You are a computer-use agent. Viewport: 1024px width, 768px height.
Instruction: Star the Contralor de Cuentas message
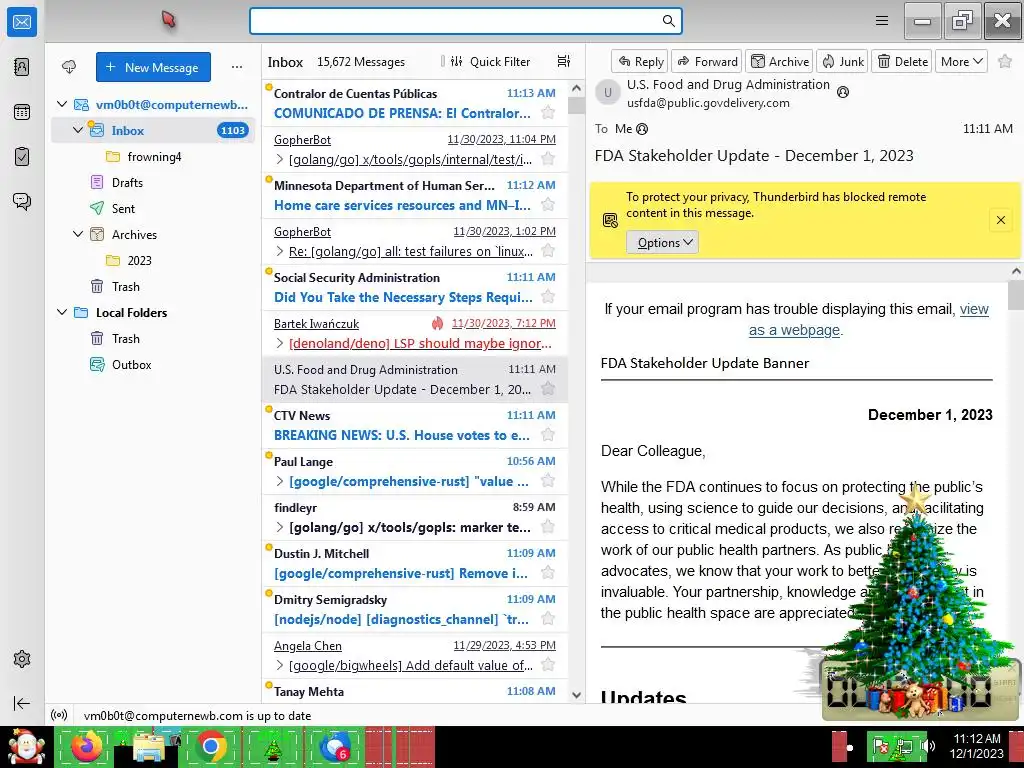coord(549,113)
